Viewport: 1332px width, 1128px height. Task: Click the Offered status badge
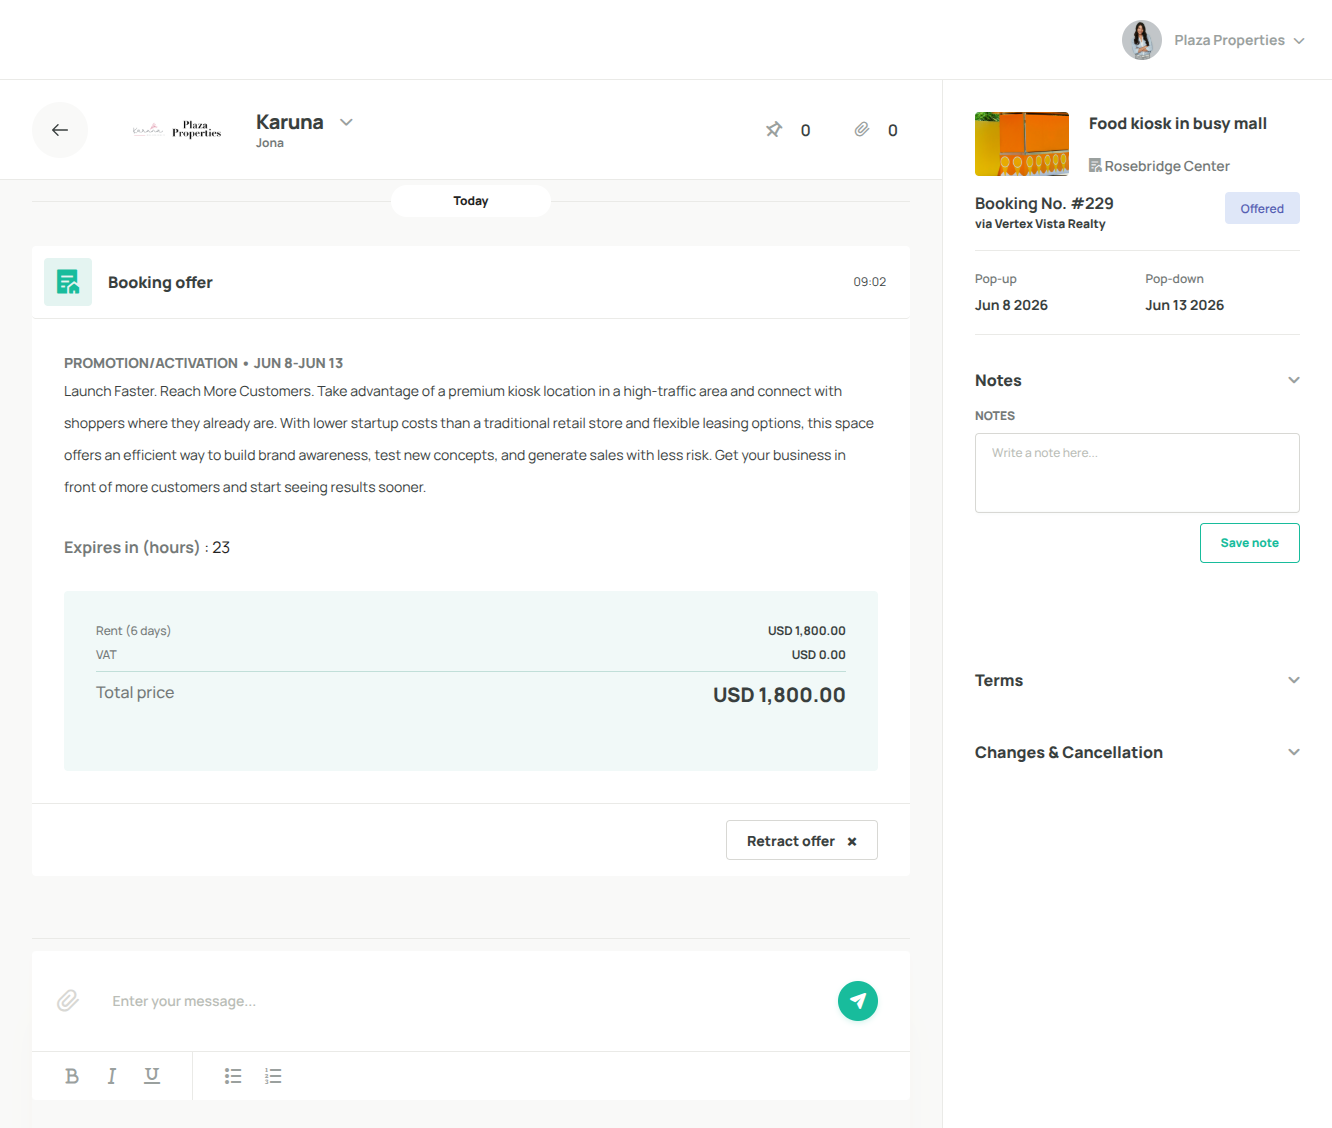1262,208
